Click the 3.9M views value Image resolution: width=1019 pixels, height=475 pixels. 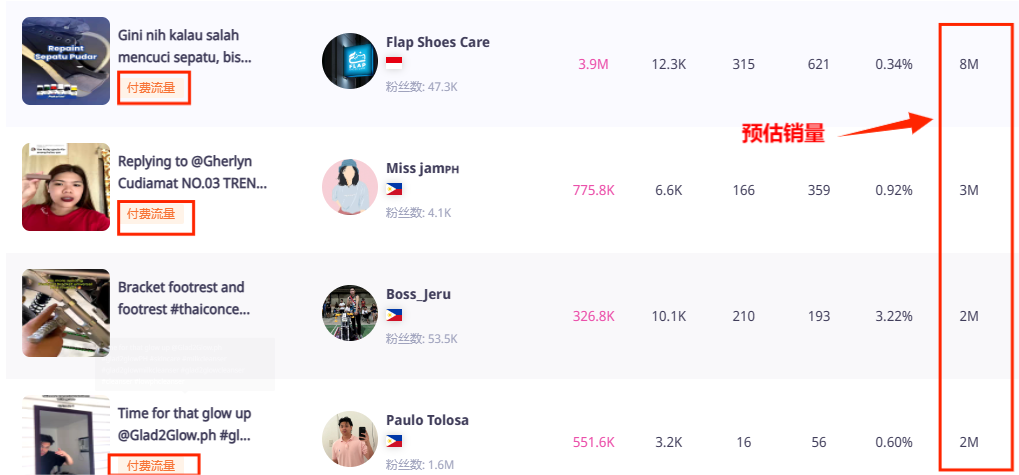[x=593, y=64]
